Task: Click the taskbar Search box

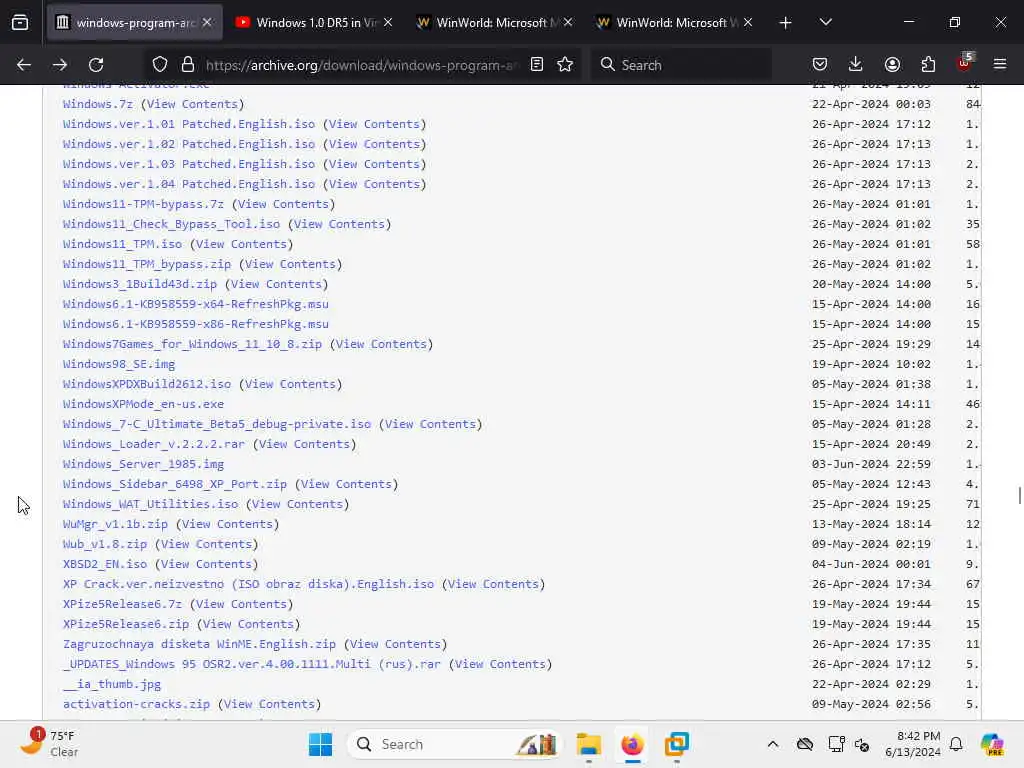Action: click(455, 744)
